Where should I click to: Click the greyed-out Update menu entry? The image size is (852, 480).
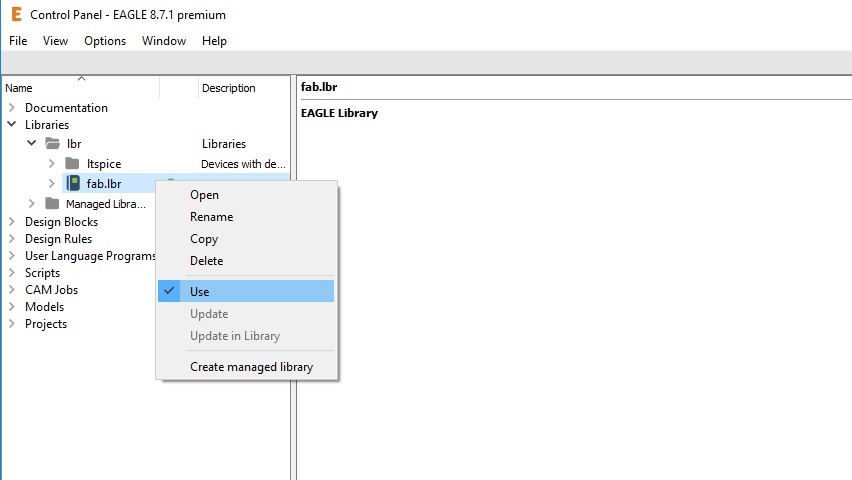point(246,314)
